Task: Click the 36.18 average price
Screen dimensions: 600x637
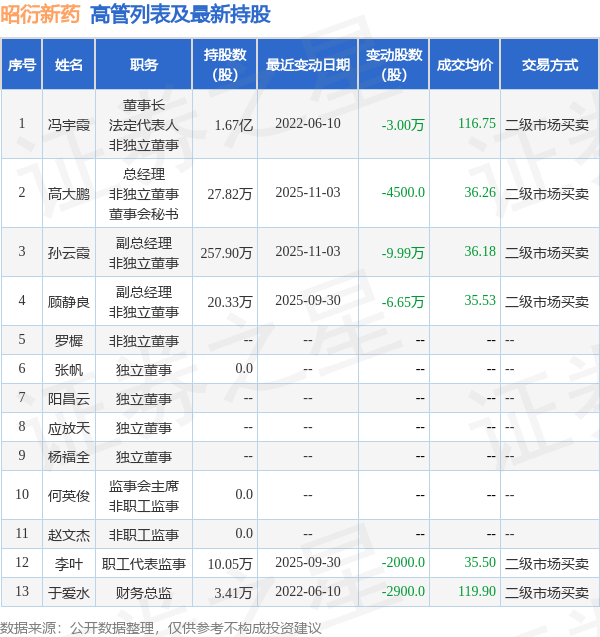Action: click(480, 251)
